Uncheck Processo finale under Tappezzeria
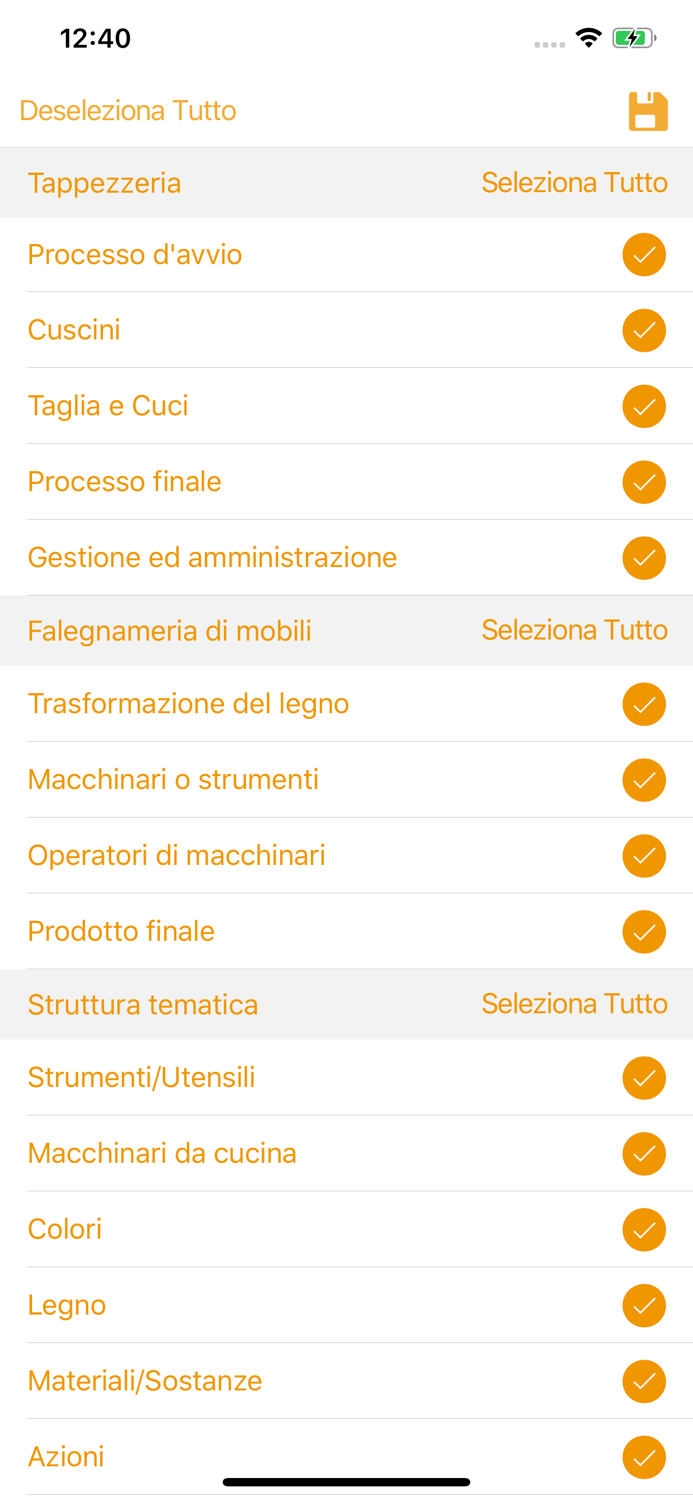 645,482
